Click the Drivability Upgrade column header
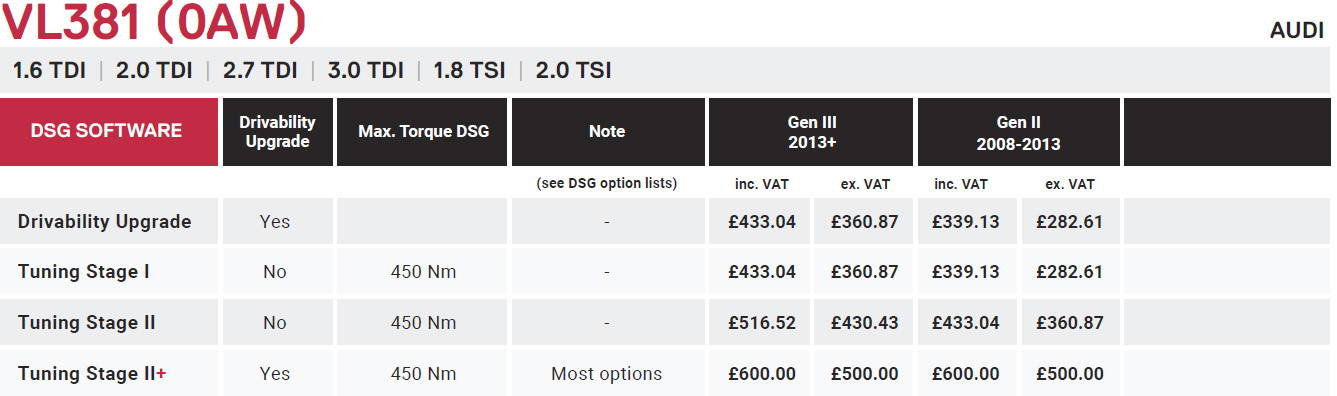The width and height of the screenshot is (1337, 396). 277,131
